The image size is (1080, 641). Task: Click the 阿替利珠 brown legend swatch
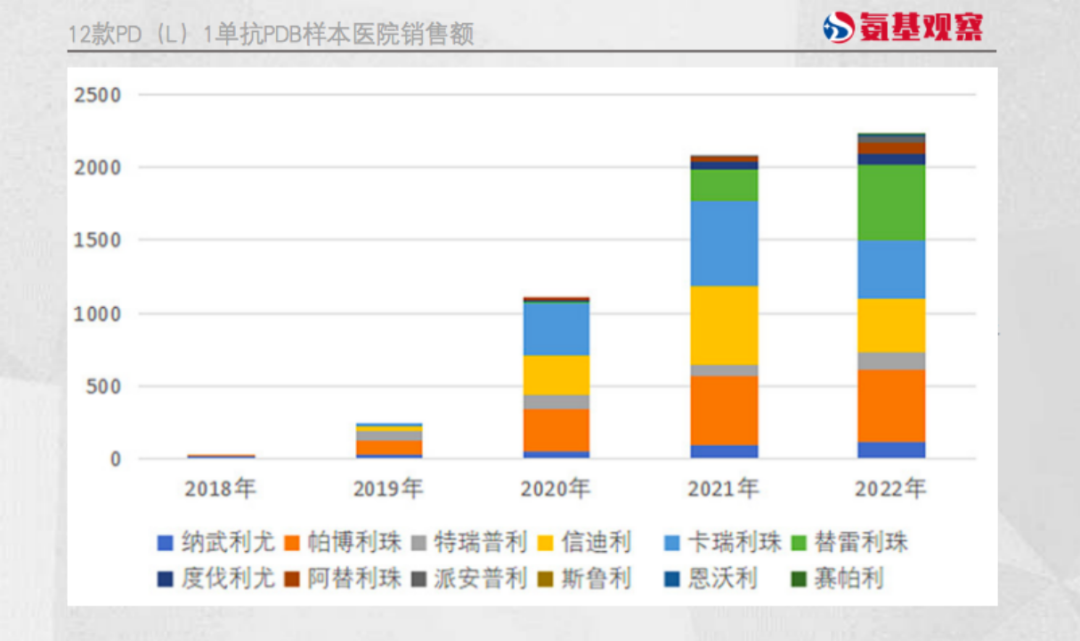tap(292, 579)
